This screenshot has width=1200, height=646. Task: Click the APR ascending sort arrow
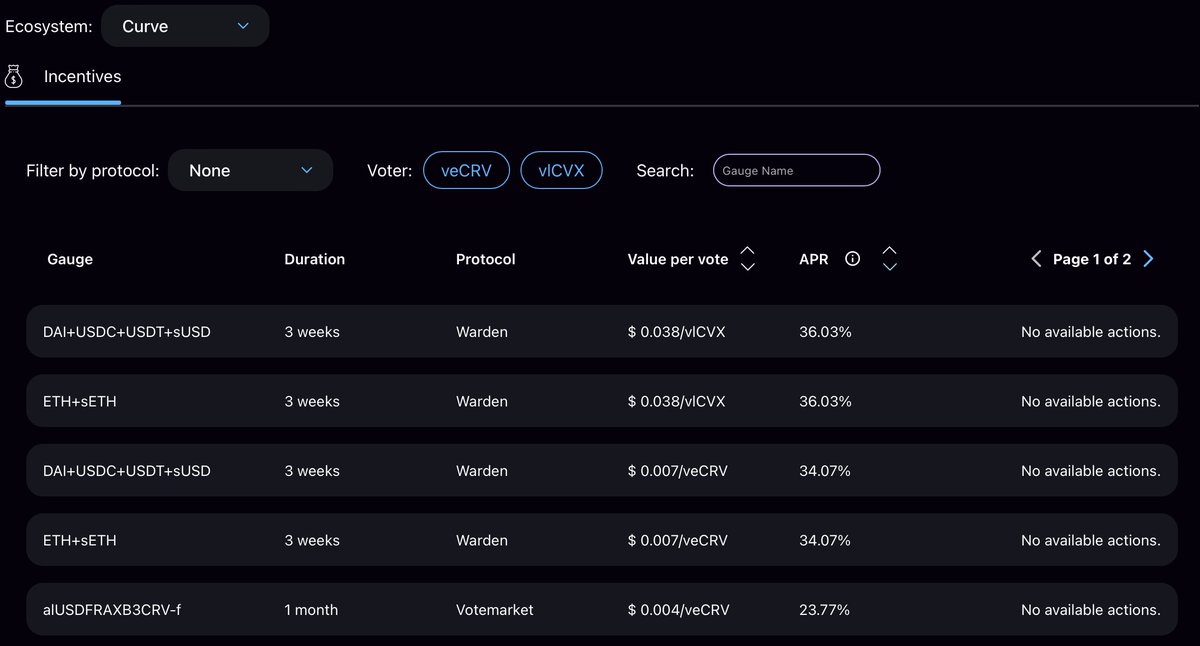[889, 250]
